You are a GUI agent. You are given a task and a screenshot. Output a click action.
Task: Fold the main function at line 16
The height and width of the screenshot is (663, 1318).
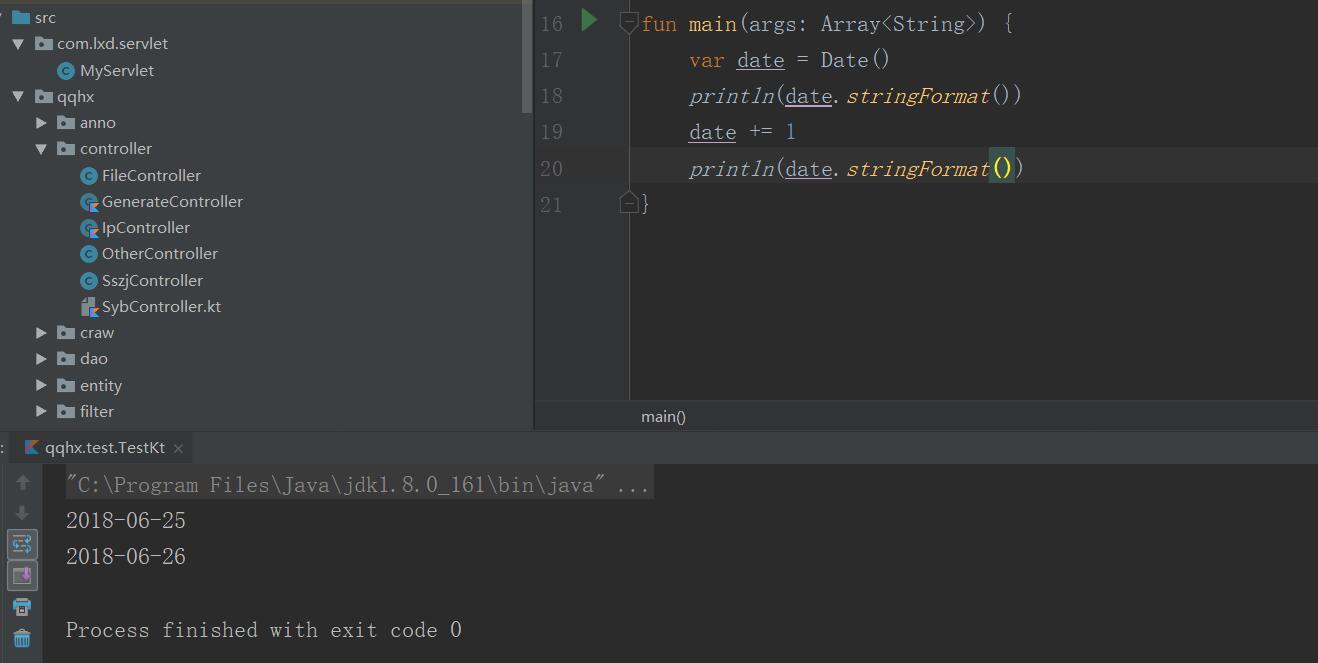[628, 22]
